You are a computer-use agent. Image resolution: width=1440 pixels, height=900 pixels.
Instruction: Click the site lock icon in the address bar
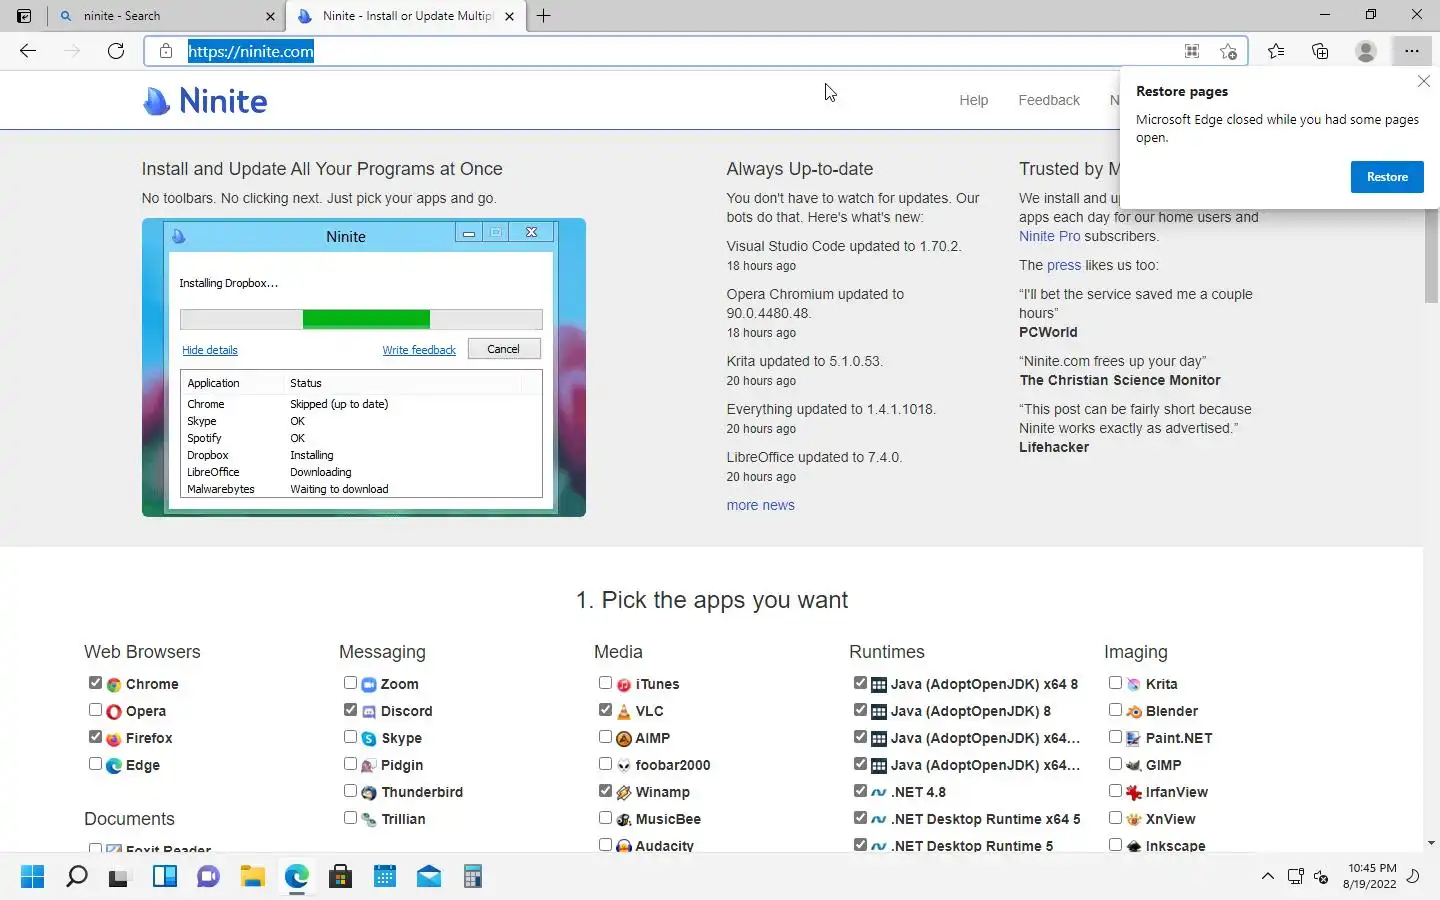click(166, 51)
